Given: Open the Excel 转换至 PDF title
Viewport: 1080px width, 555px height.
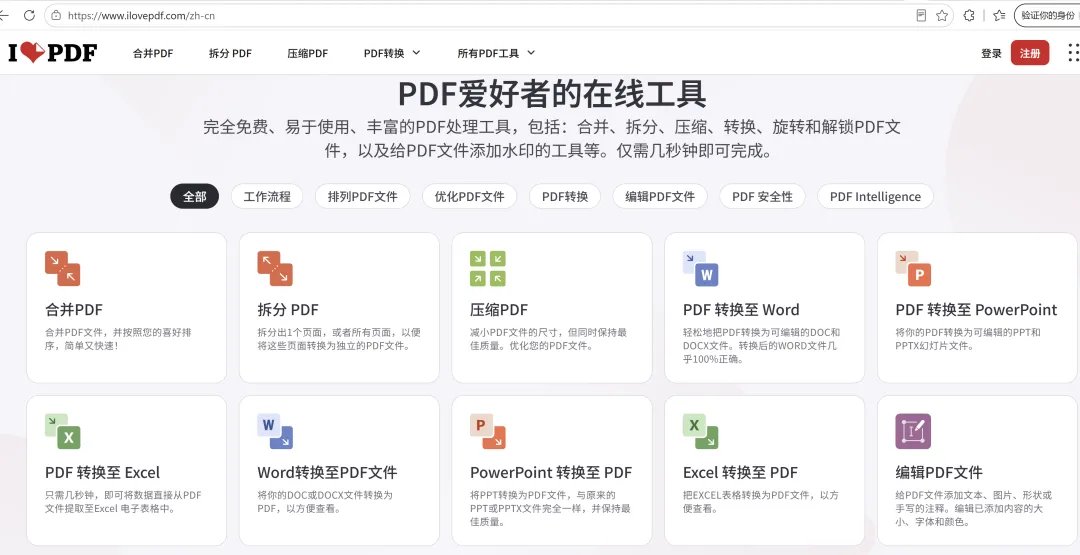Looking at the screenshot, I should 740,472.
